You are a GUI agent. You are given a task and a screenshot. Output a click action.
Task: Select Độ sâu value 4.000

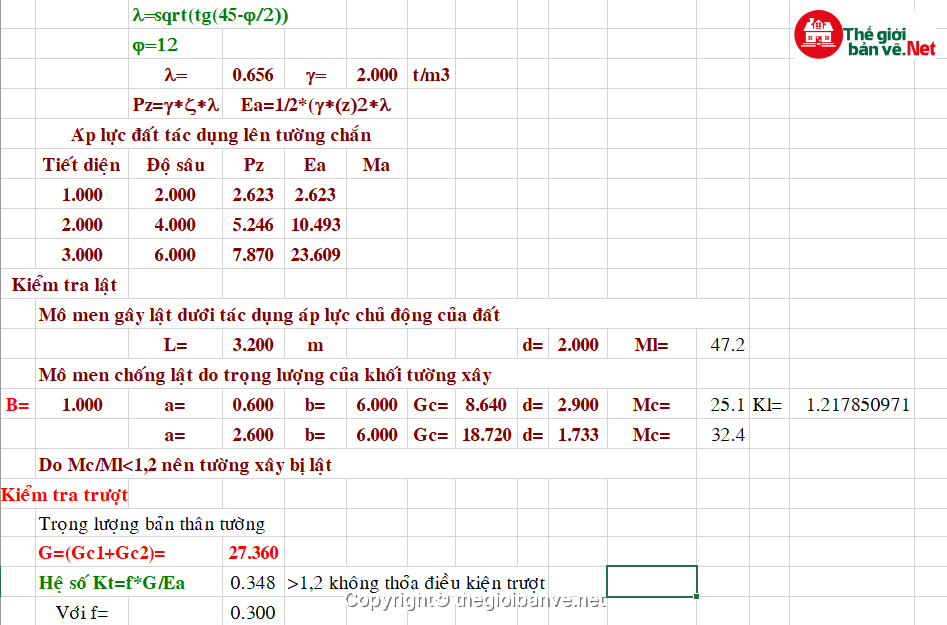pos(175,225)
